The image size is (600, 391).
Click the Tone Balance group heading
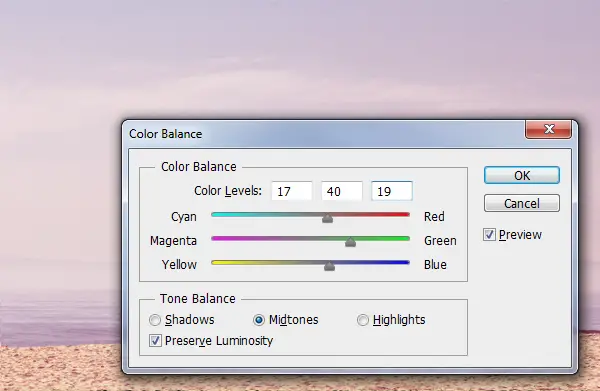[197, 299]
